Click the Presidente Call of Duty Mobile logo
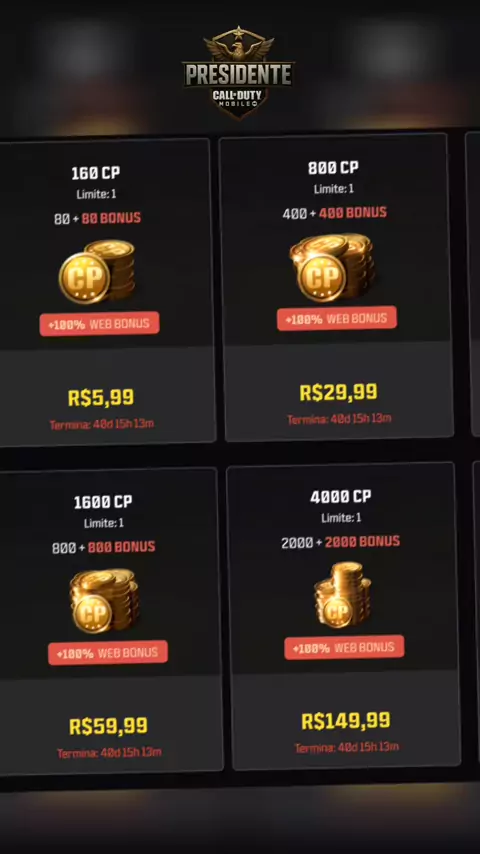The height and width of the screenshot is (854, 480). pos(239,71)
